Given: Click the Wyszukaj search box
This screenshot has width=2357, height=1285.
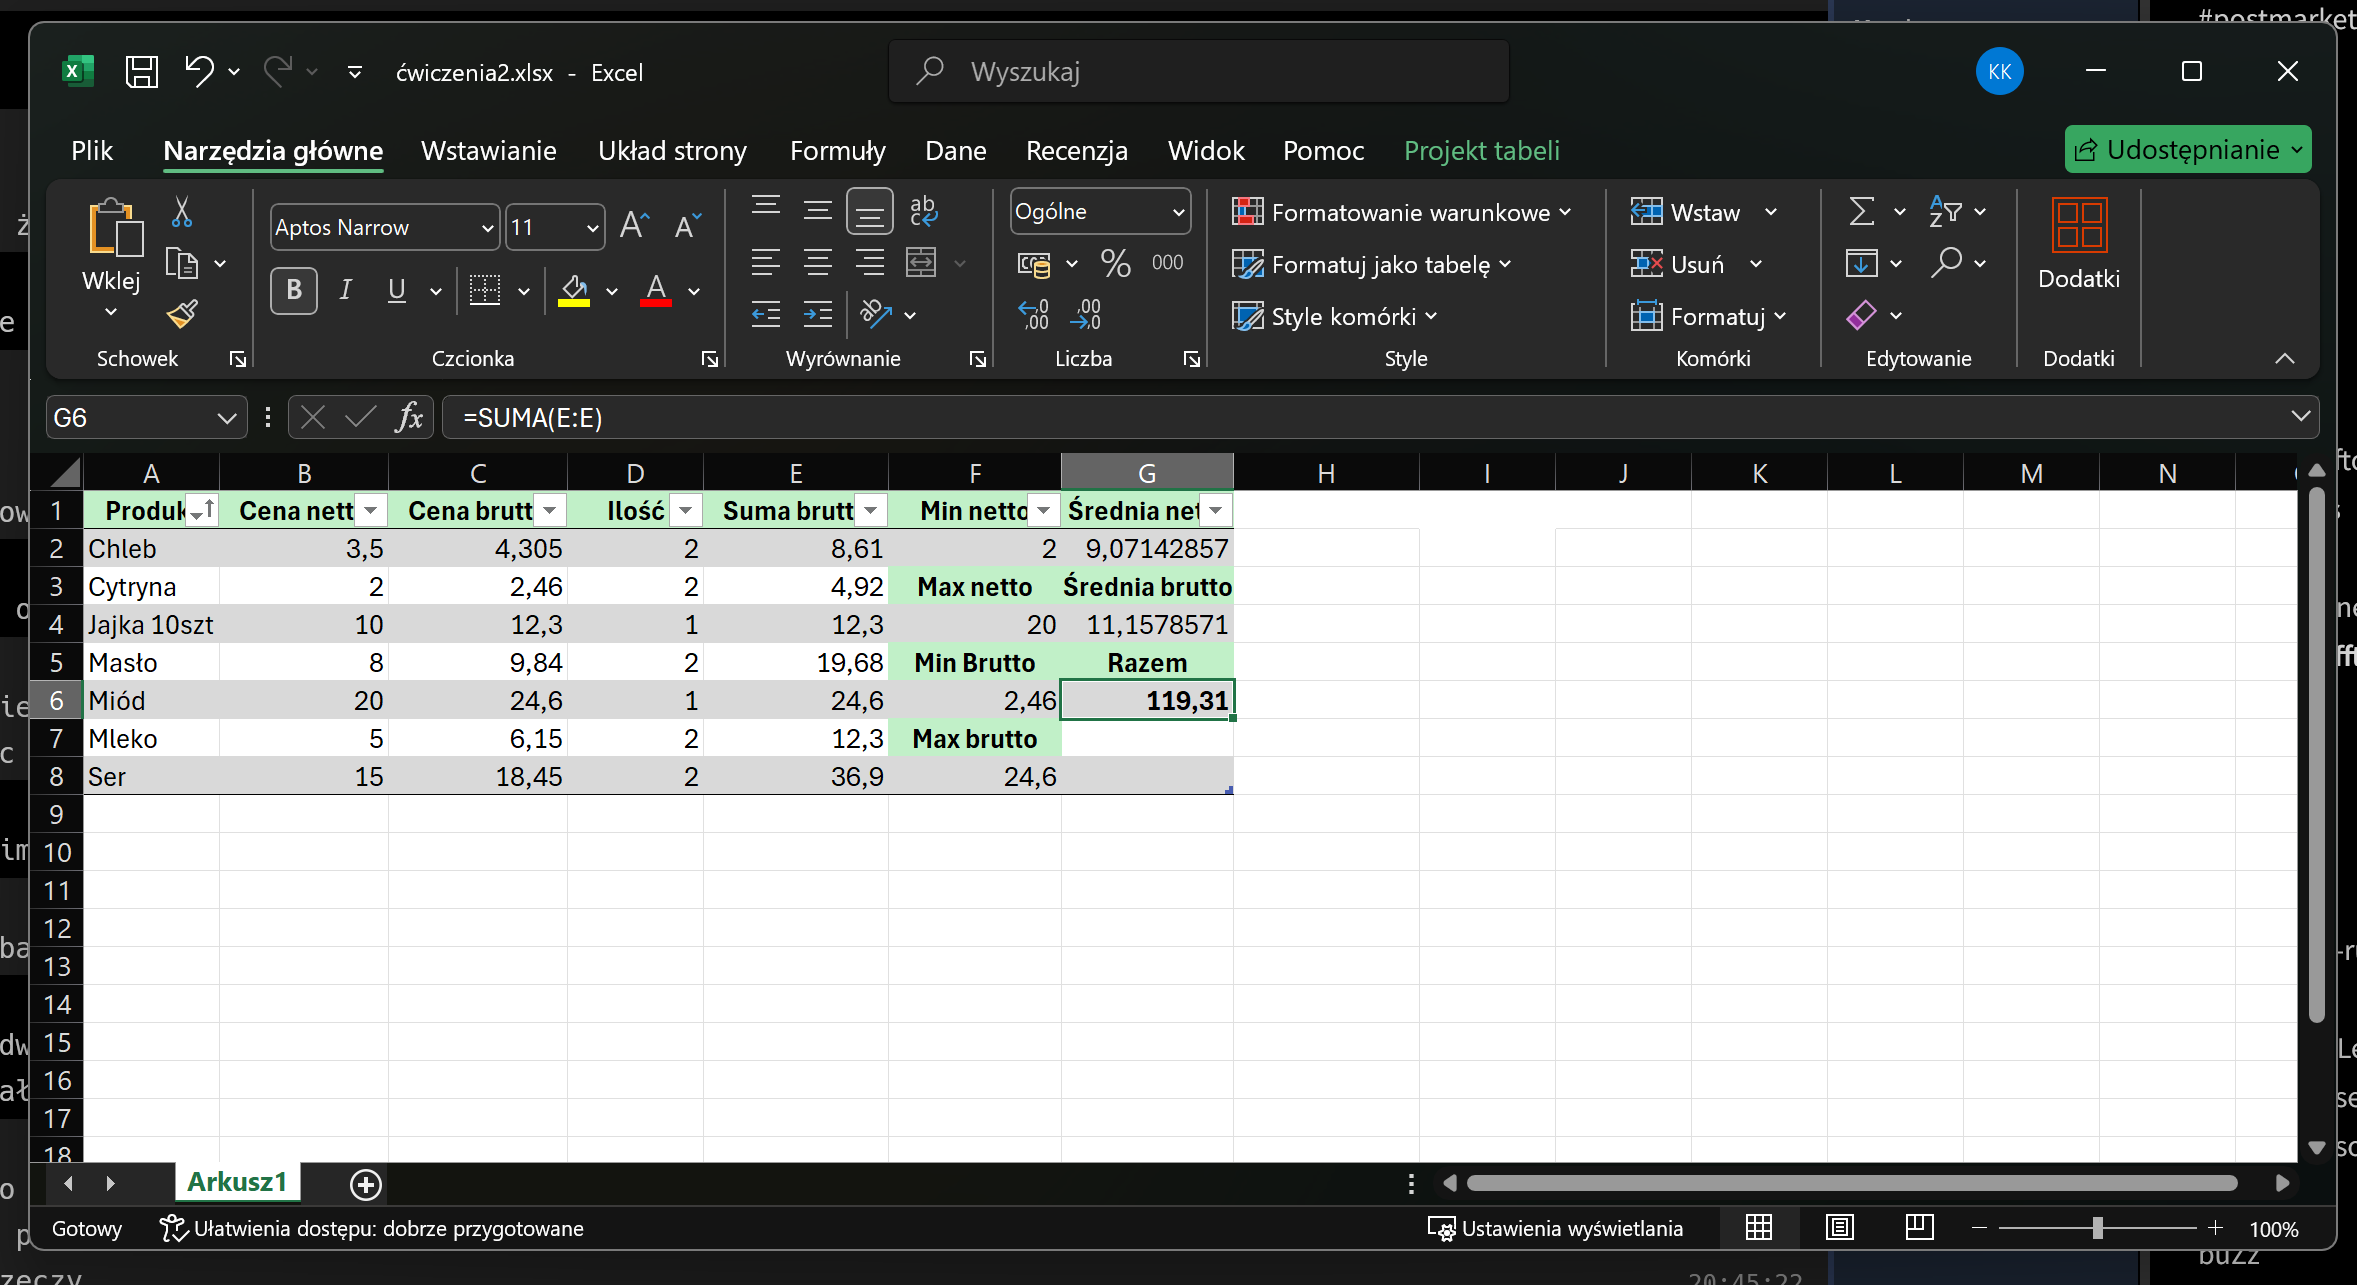Looking at the screenshot, I should click(1198, 72).
